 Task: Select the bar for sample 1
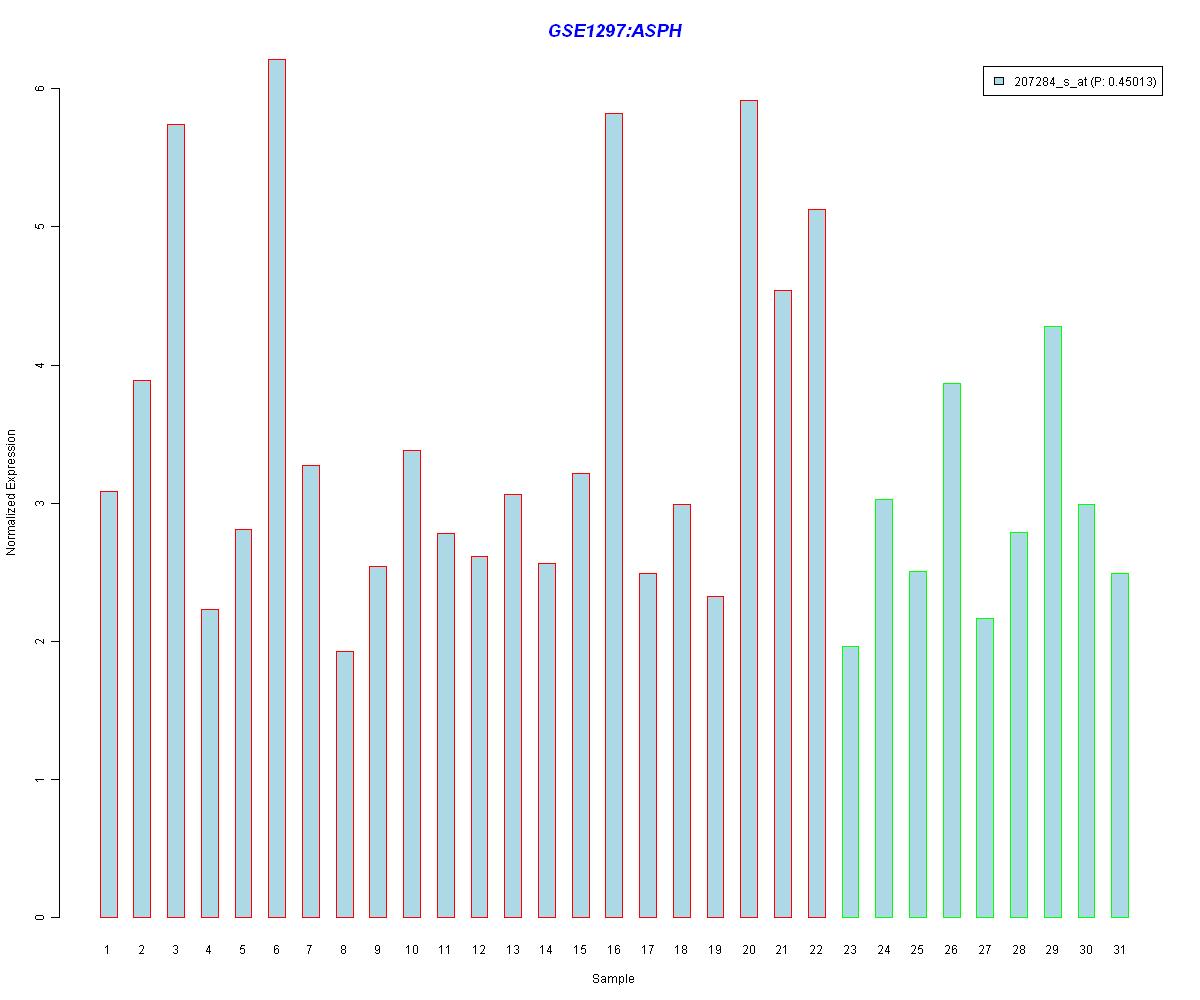(108, 704)
